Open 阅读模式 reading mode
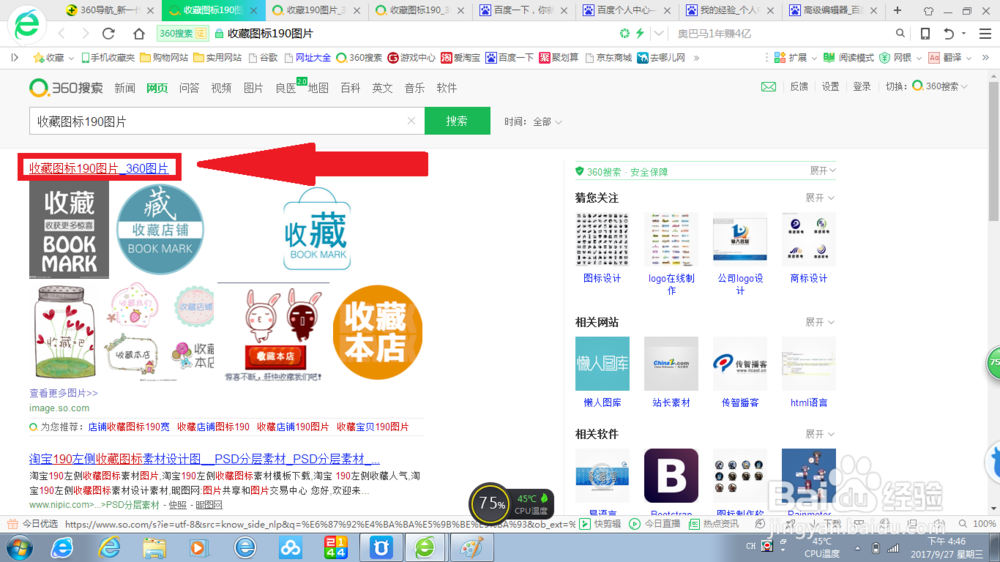Image resolution: width=1000 pixels, height=562 pixels. (848, 58)
